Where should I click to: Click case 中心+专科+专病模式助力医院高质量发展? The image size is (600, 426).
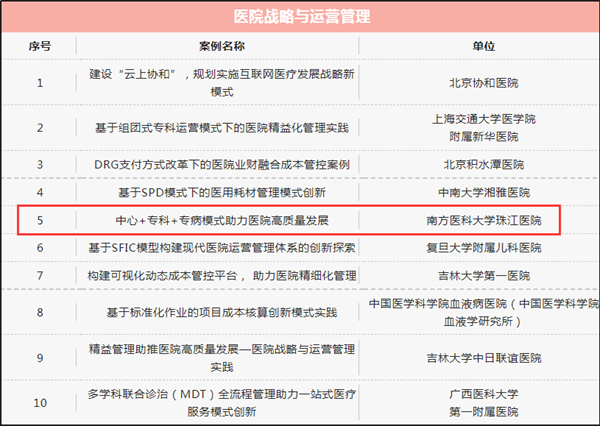(222, 220)
